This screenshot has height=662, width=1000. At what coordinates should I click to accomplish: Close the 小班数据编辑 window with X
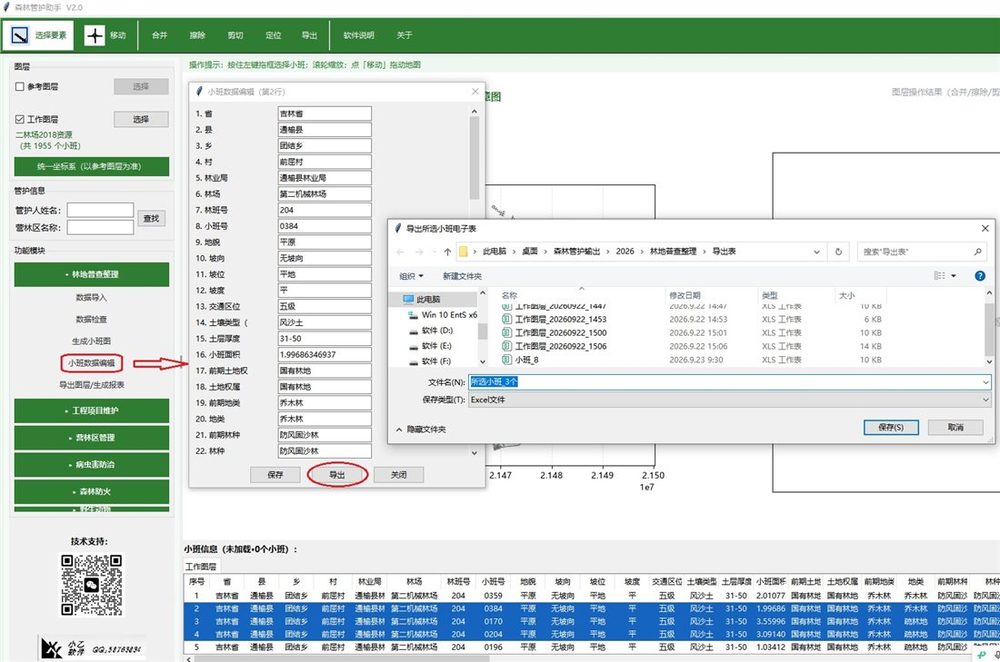(x=475, y=92)
